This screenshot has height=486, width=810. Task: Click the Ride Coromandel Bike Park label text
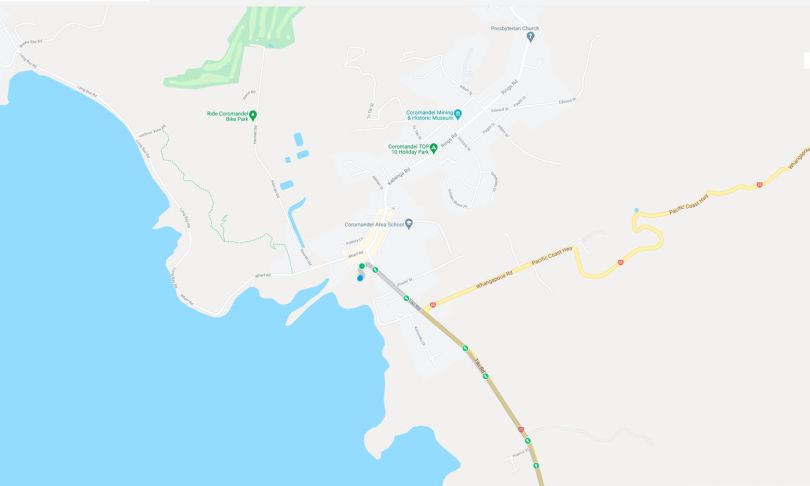pos(227,116)
